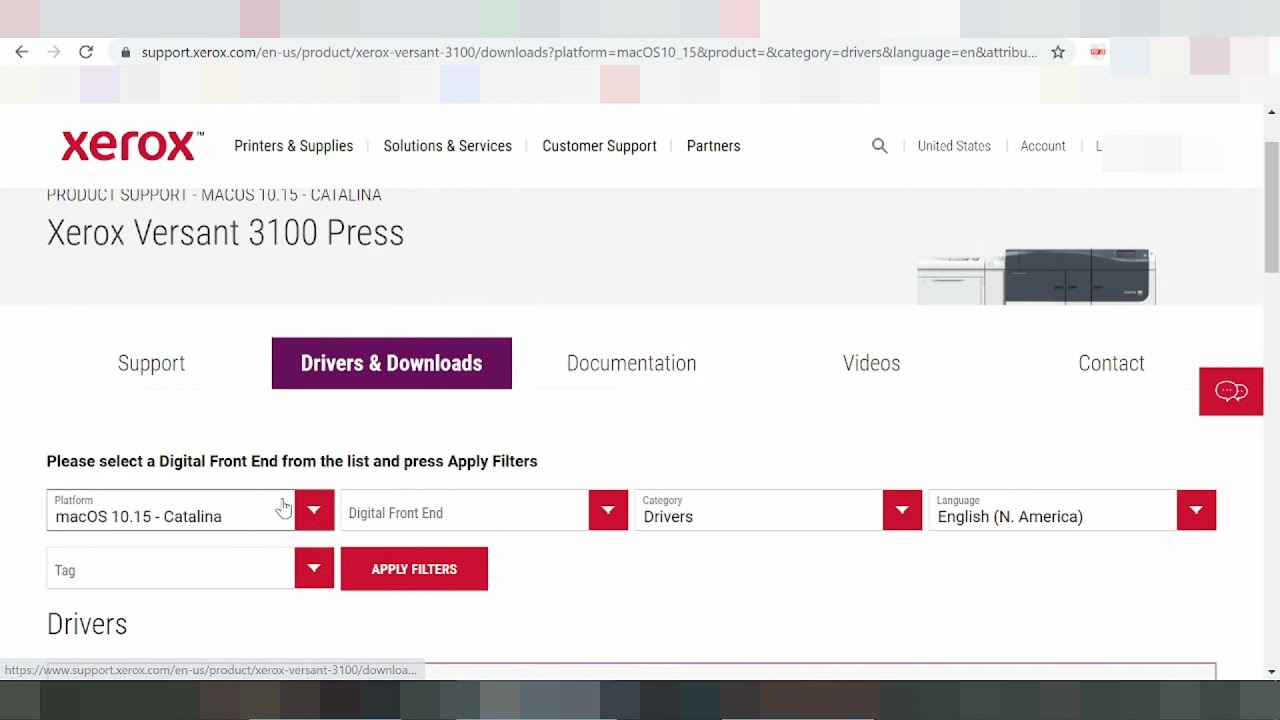Screen dimensions: 1280x720
Task: Click red arrow of Tag dropdown
Action: pyautogui.click(x=314, y=568)
